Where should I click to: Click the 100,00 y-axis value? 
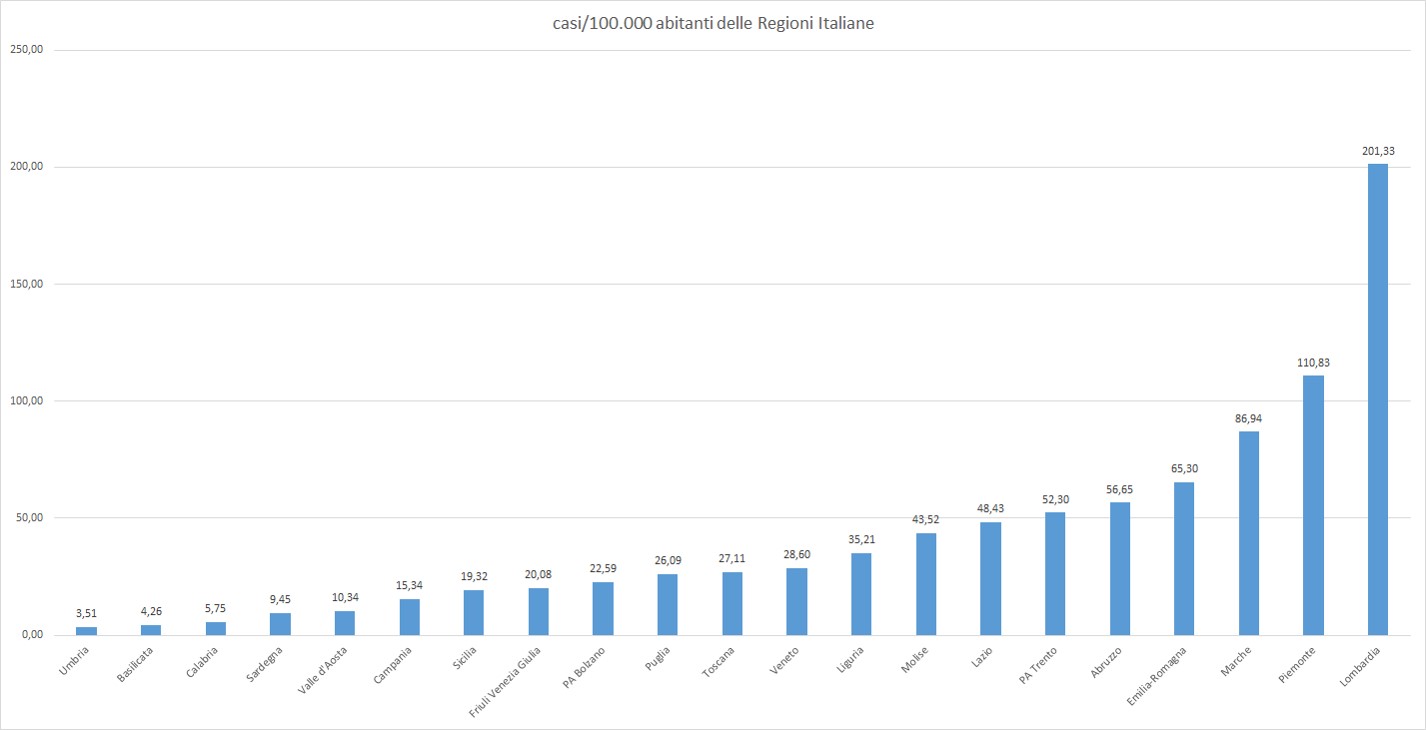[x=24, y=401]
